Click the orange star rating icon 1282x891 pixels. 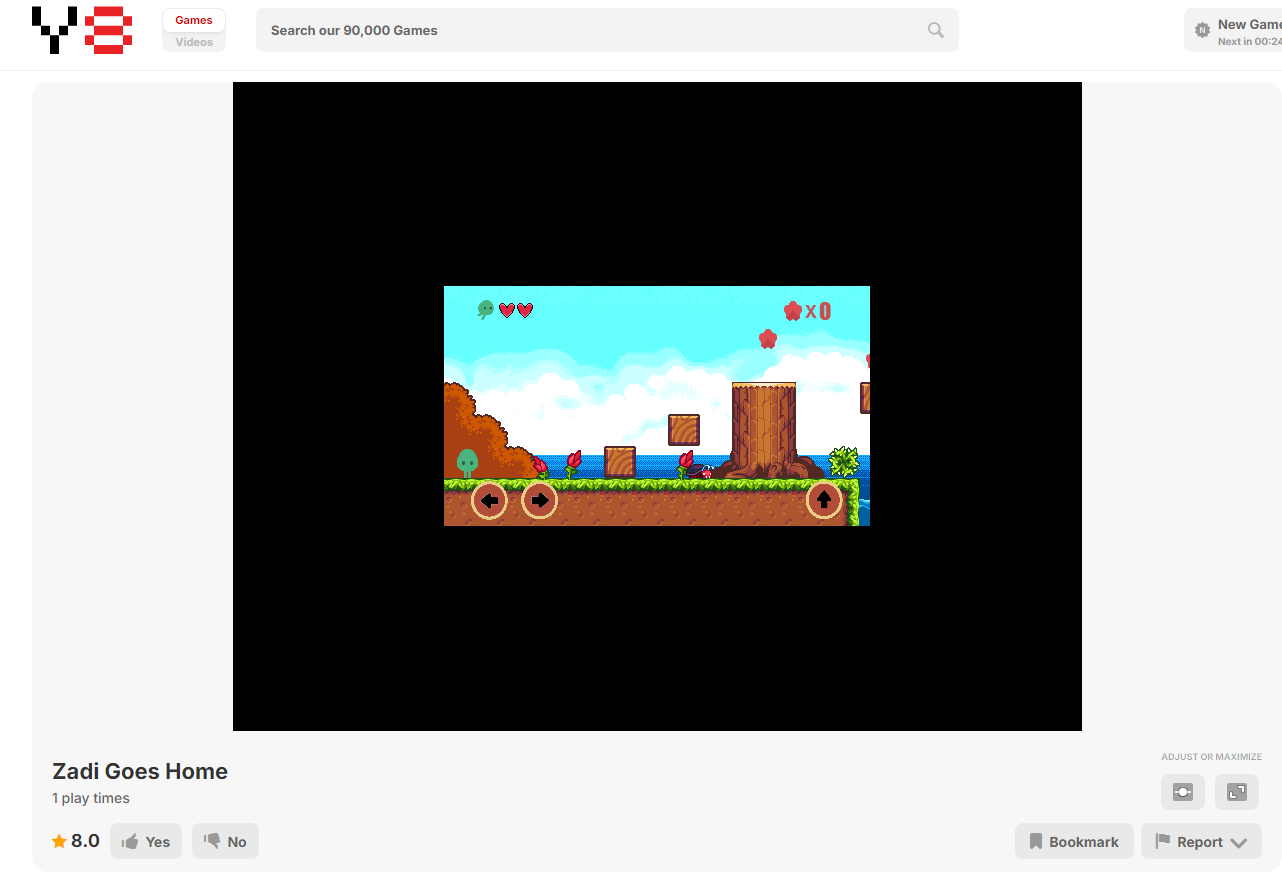click(60, 841)
